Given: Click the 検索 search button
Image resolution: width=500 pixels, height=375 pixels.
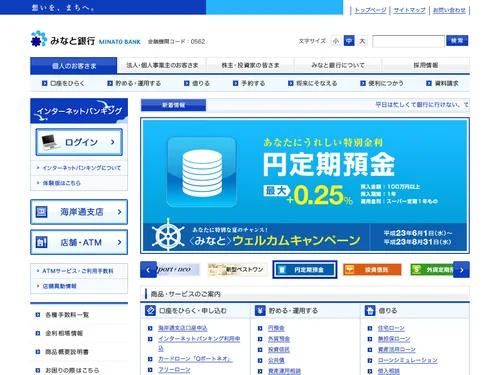Looking at the screenshot, I should coord(457,41).
